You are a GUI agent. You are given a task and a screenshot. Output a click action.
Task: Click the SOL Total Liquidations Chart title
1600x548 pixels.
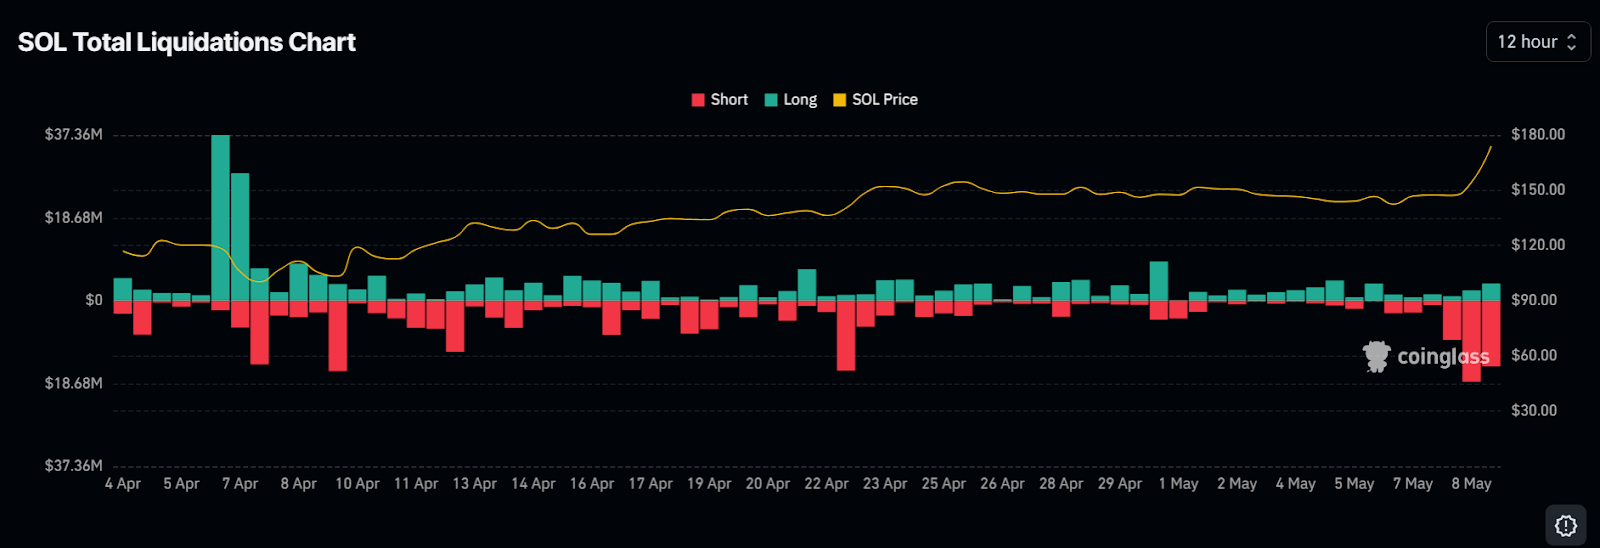pos(187,42)
